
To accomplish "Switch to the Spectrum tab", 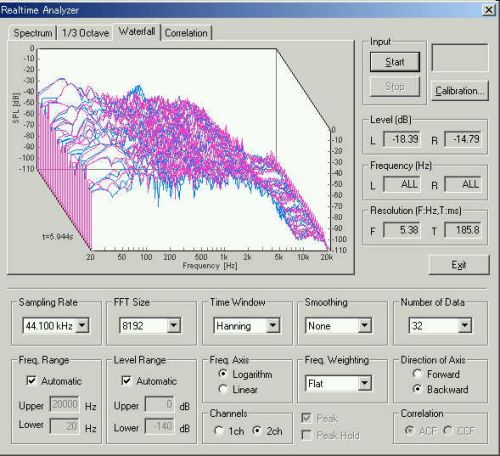I will point(33,33).
